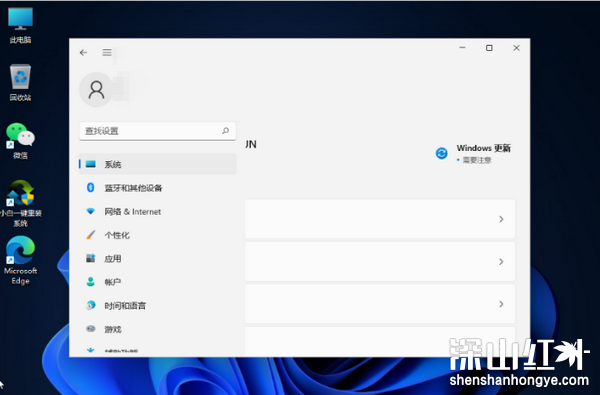This screenshot has height=395, width=600.
Task: Open 网络 & Internet settings
Action: click(158, 212)
